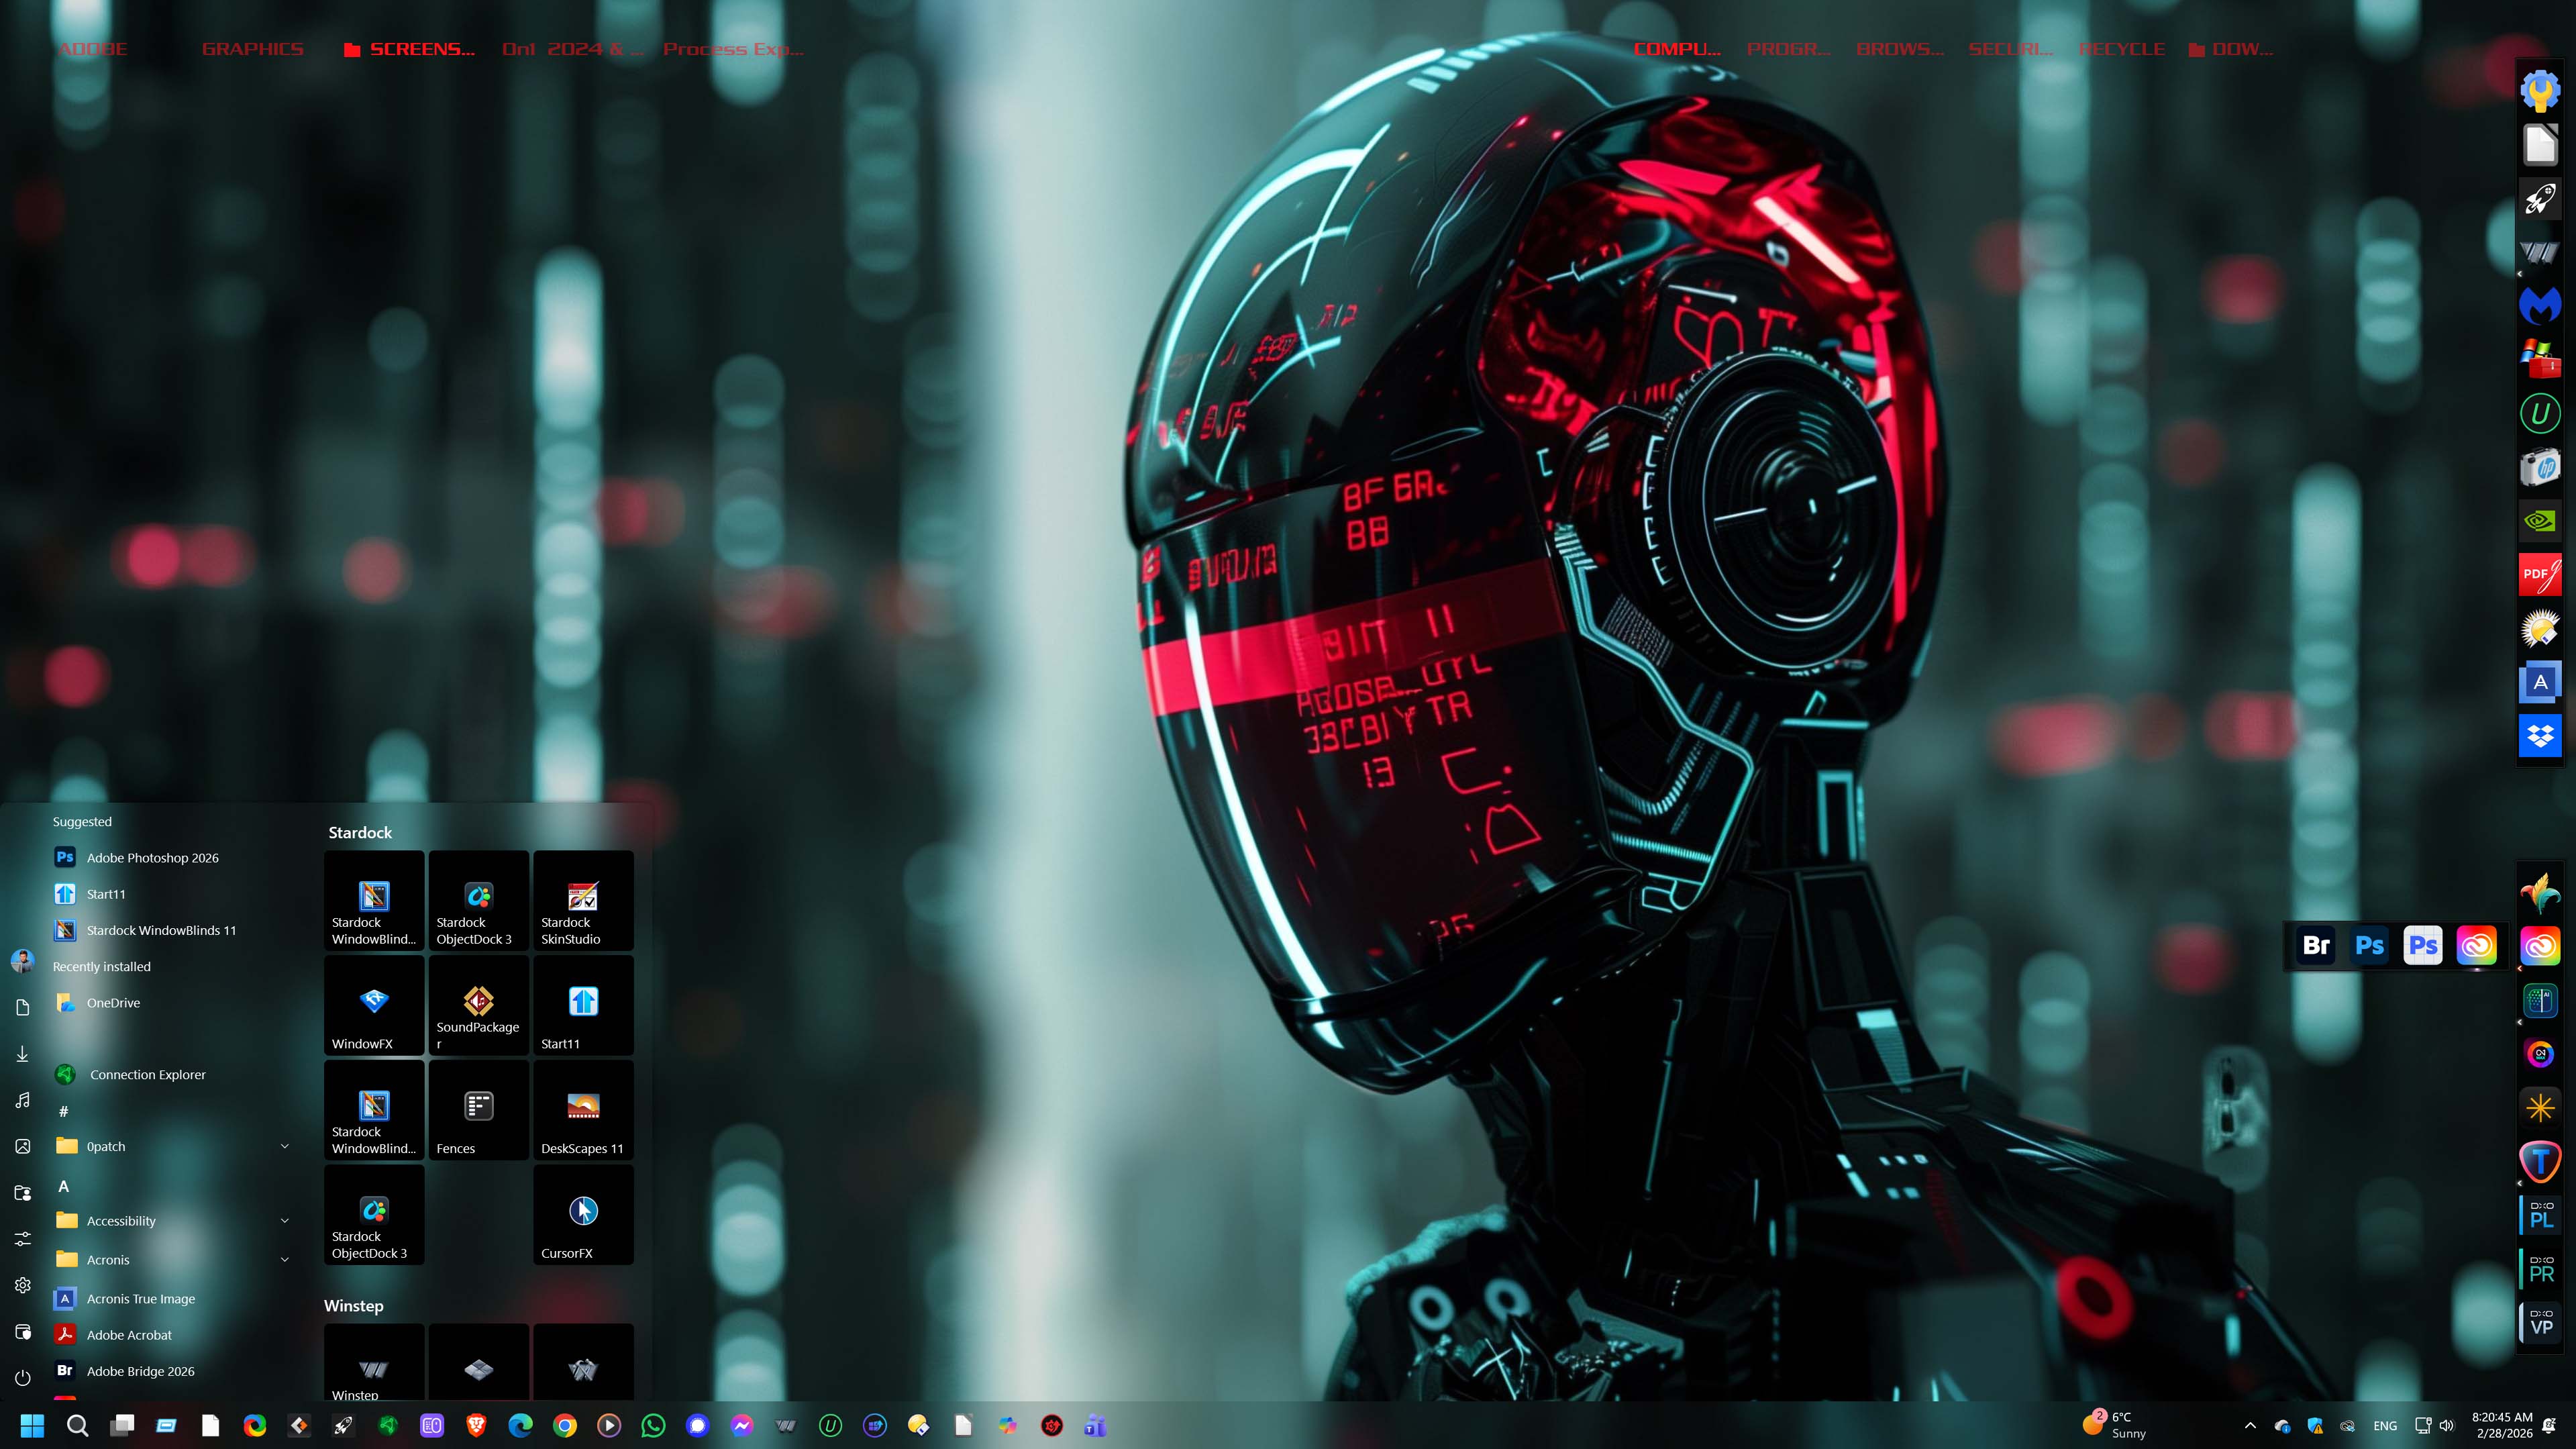Show hidden system tray icons
The image size is (2576, 1449).
2250,1426
